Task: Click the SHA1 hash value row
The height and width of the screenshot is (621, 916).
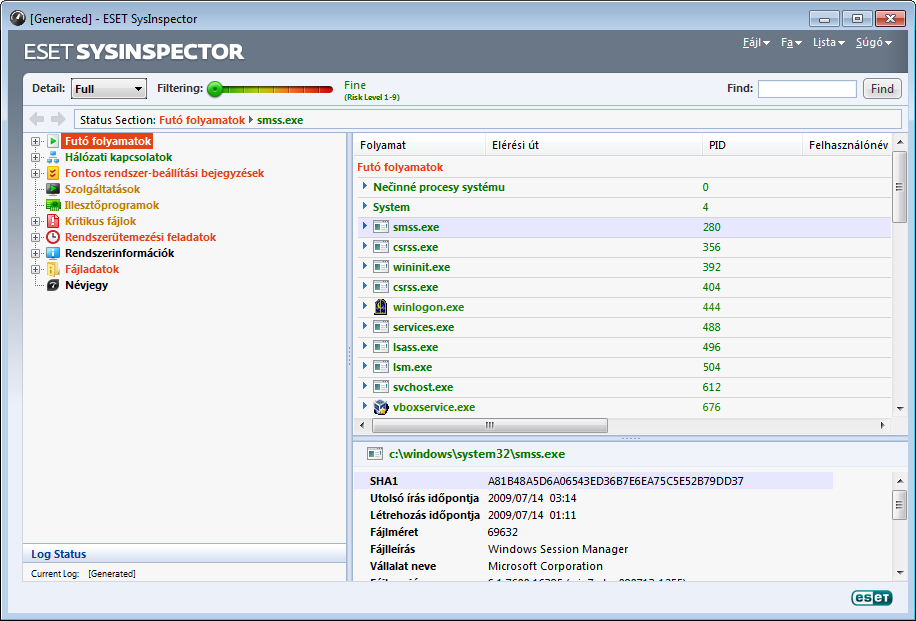Action: (594, 481)
